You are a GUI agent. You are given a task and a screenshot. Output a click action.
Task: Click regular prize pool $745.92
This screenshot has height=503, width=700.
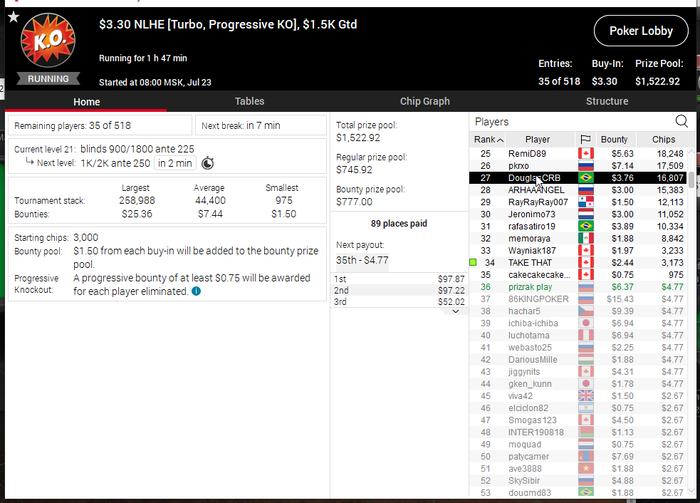[x=354, y=170]
